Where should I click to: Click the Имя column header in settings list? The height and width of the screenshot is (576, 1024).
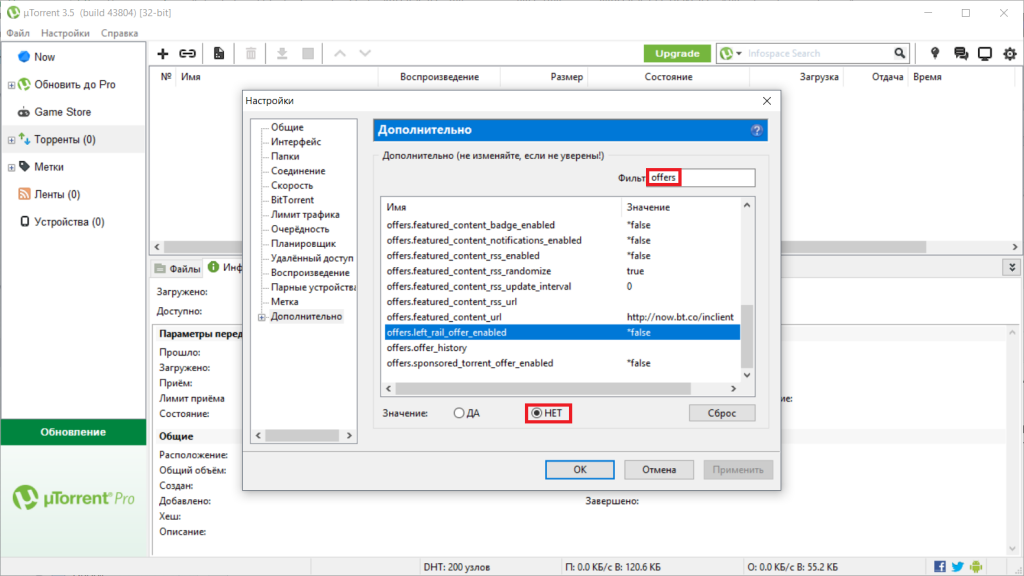[x=501, y=207]
